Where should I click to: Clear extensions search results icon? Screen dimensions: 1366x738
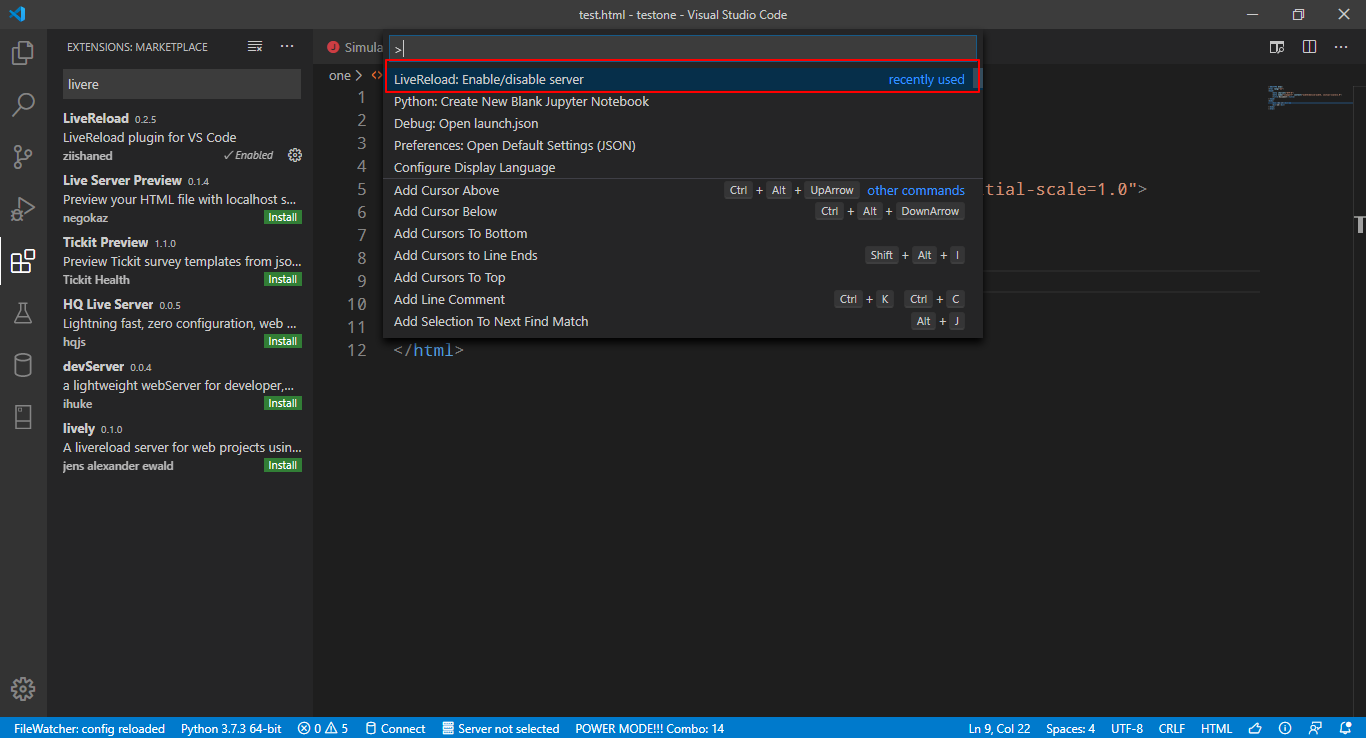pos(255,47)
